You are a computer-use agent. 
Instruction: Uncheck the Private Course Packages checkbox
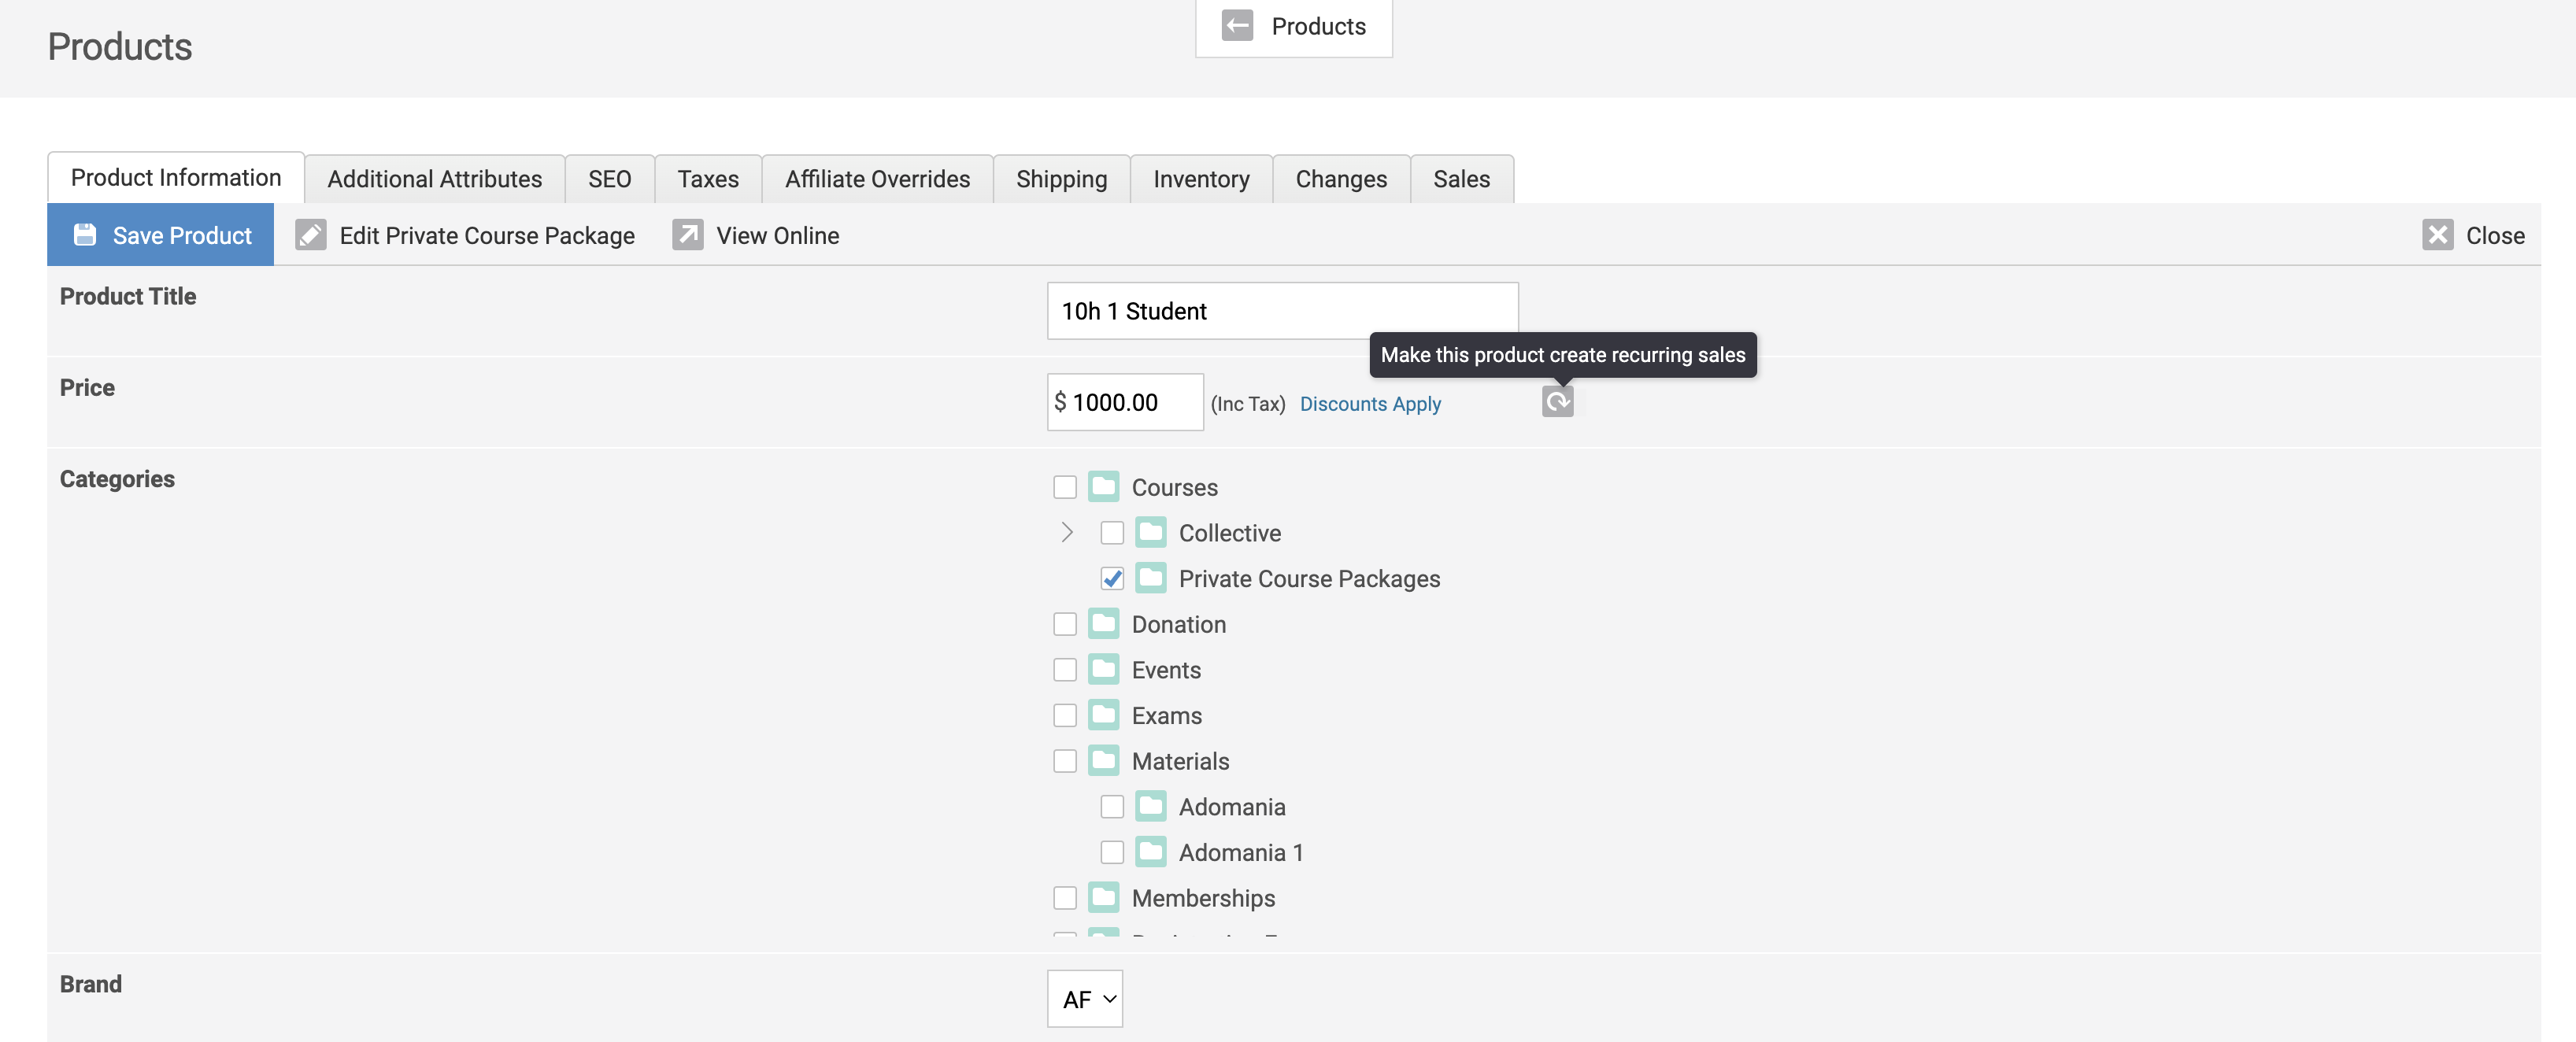[x=1112, y=579]
